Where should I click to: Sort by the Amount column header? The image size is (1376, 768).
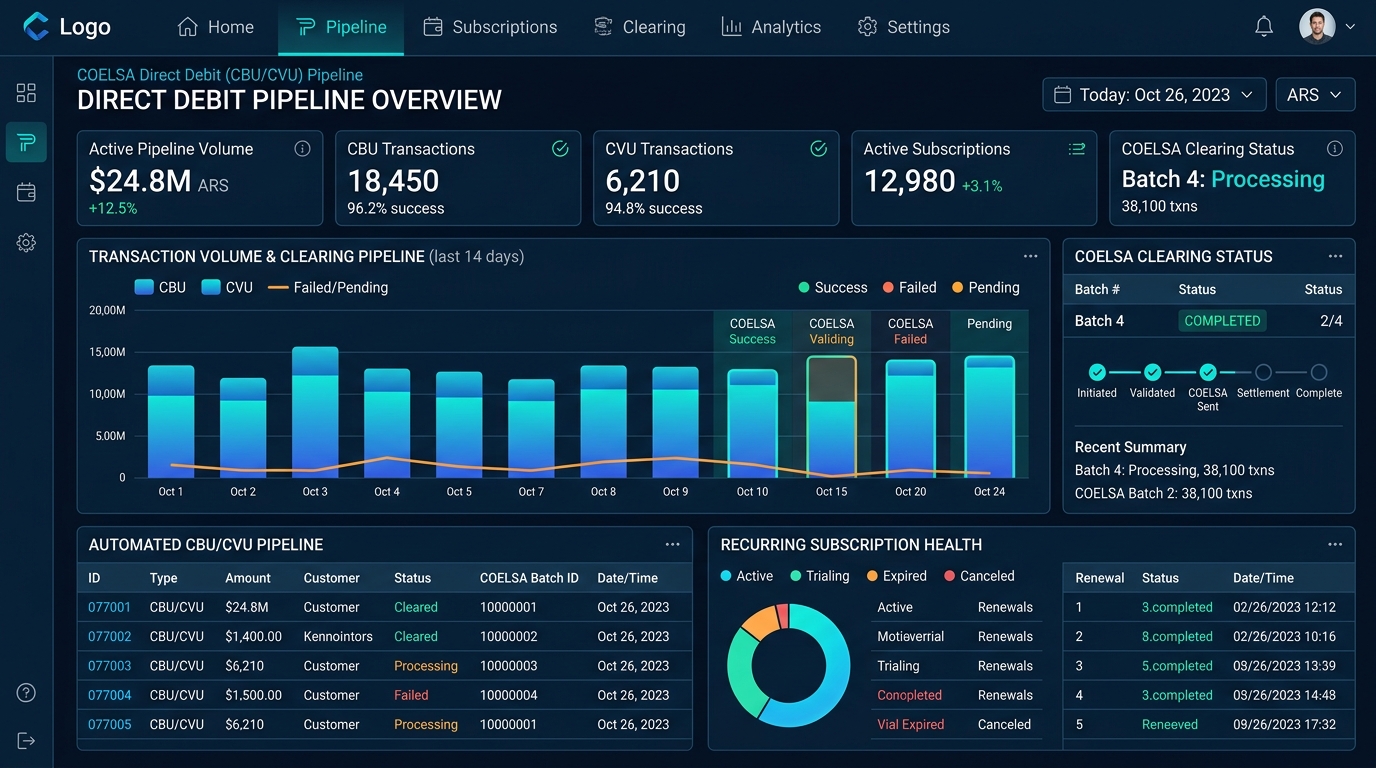(248, 578)
